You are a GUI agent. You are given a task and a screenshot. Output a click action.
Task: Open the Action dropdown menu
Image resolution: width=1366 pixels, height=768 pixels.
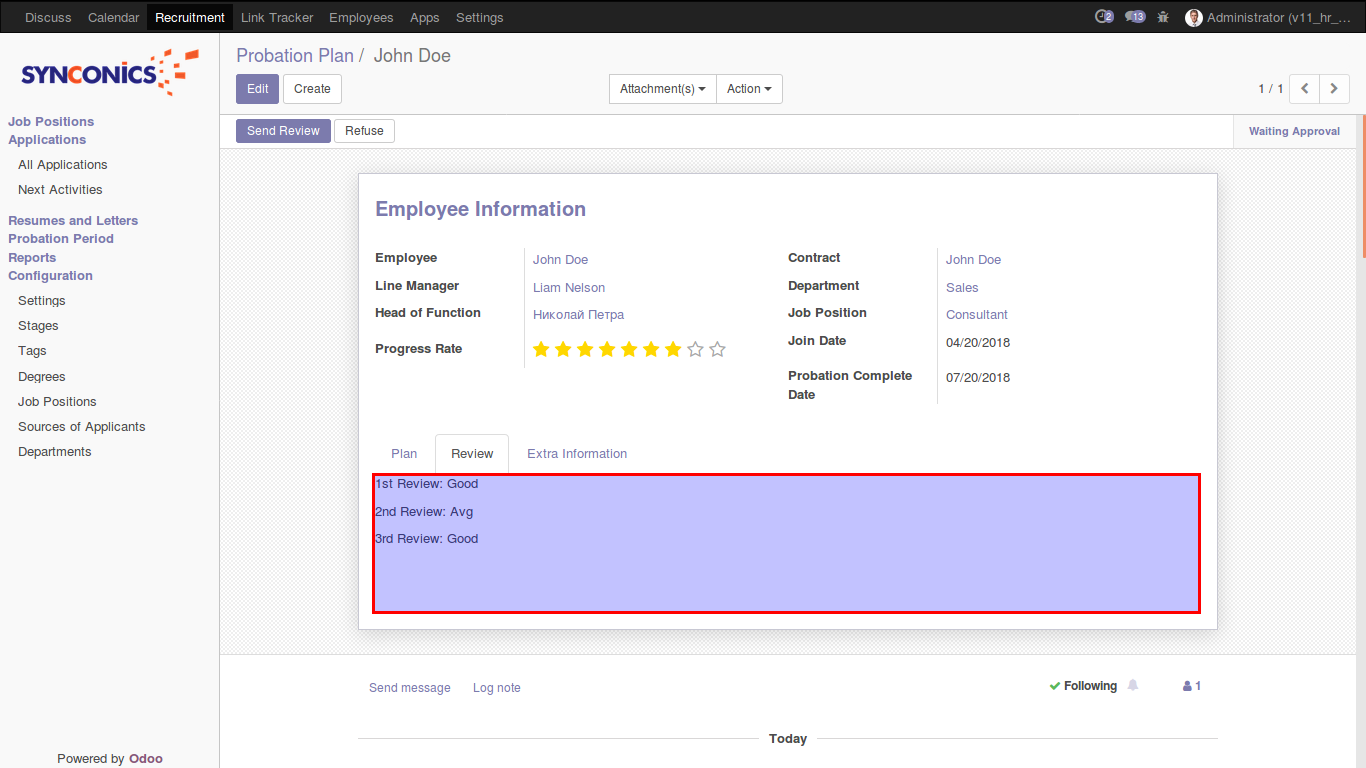click(x=749, y=89)
